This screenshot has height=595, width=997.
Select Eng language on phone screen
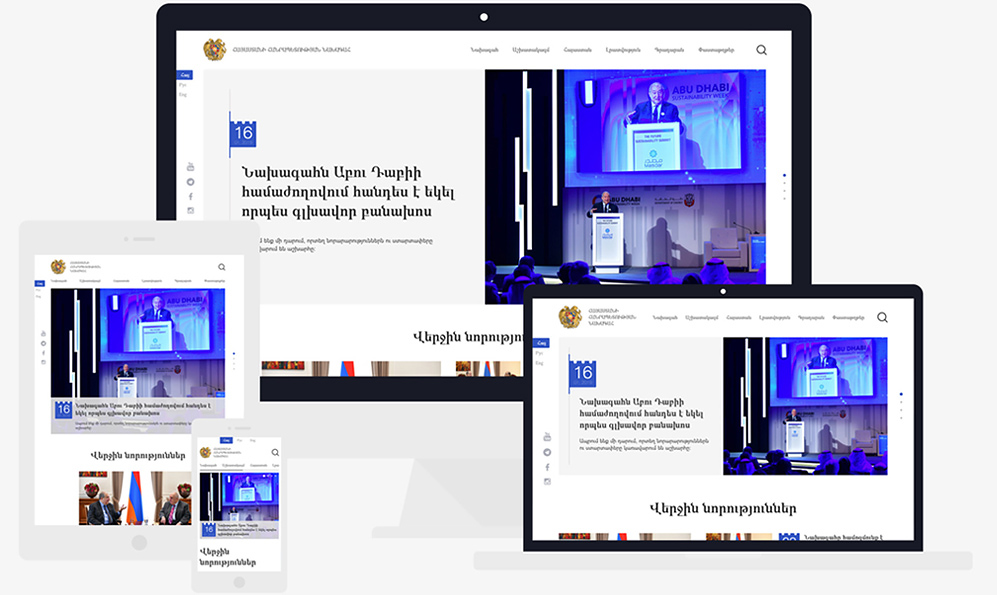coord(252,440)
